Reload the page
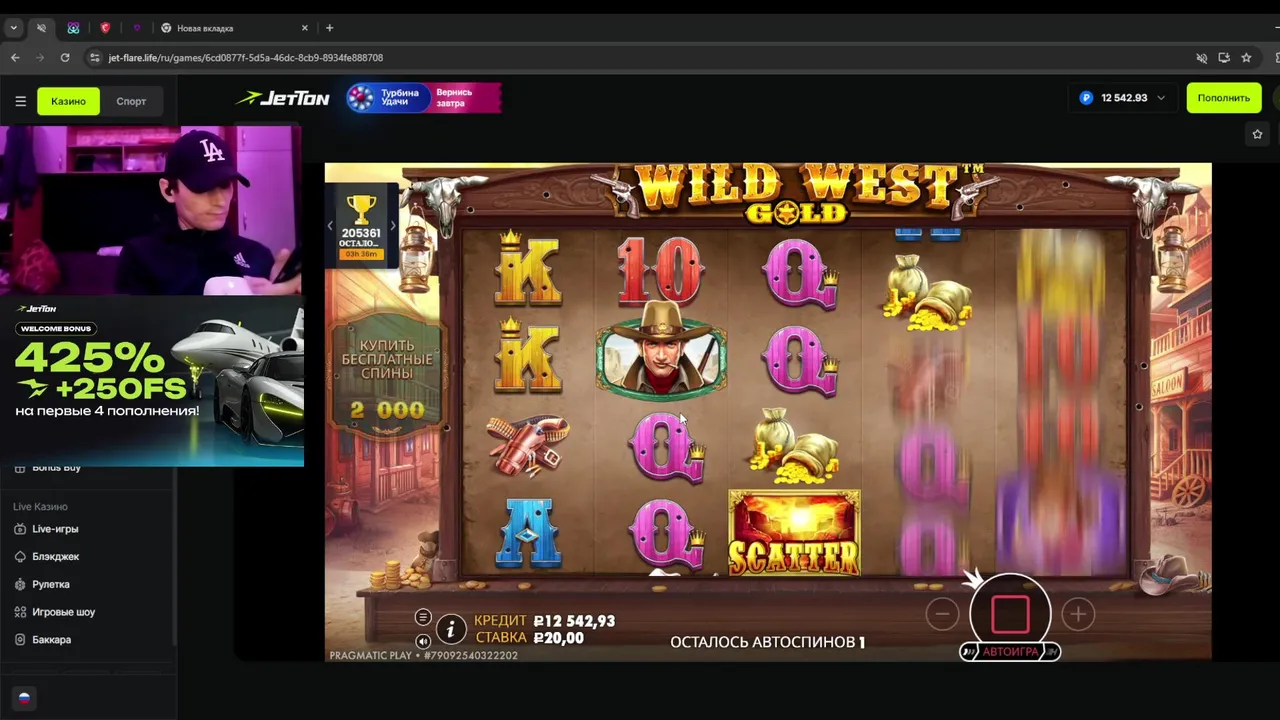The height and width of the screenshot is (720, 1280). tap(65, 58)
